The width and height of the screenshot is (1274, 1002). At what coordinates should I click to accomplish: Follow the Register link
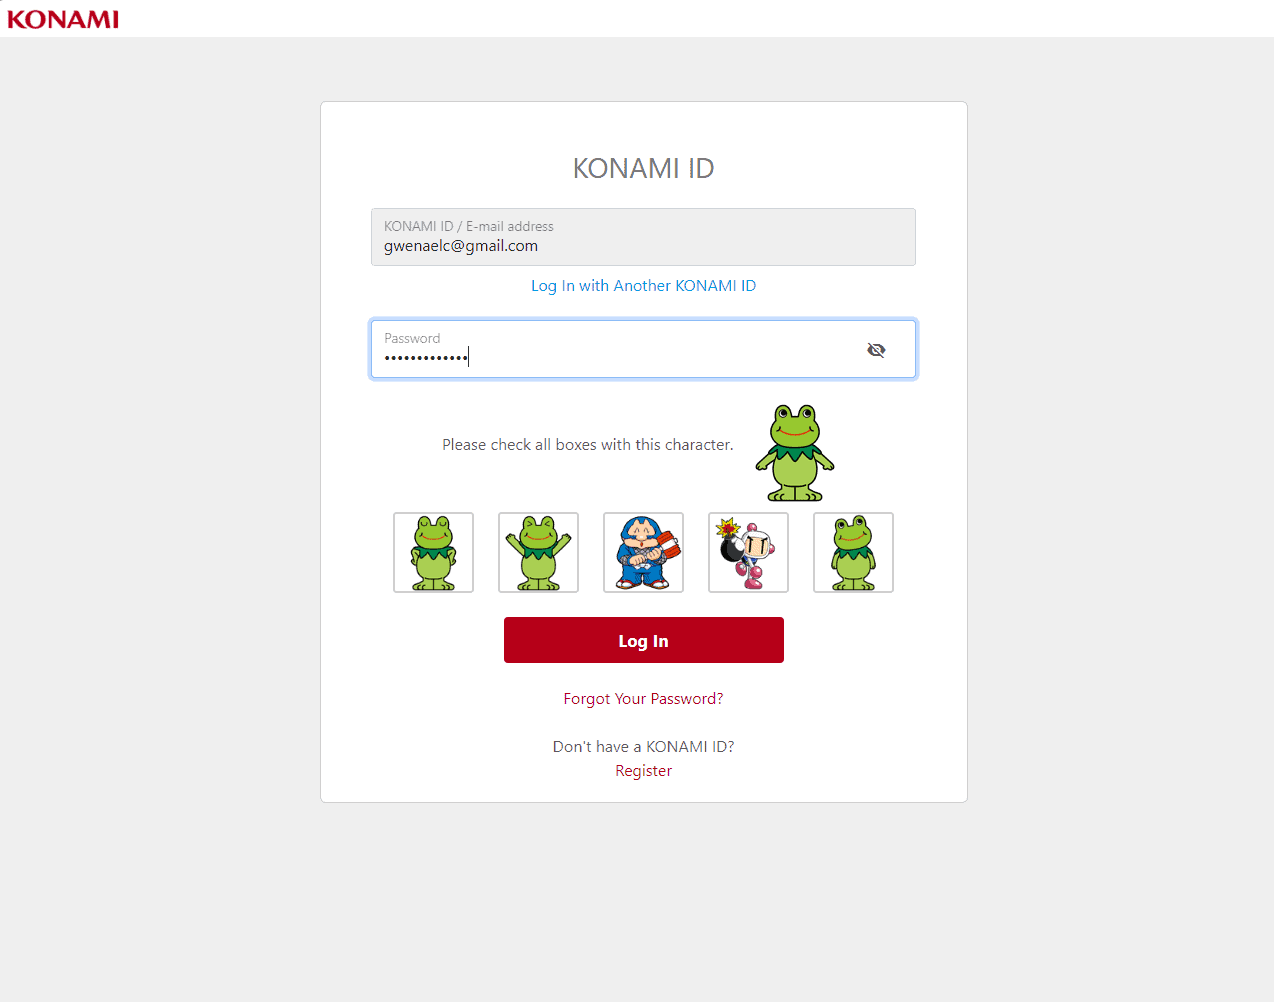coord(643,771)
